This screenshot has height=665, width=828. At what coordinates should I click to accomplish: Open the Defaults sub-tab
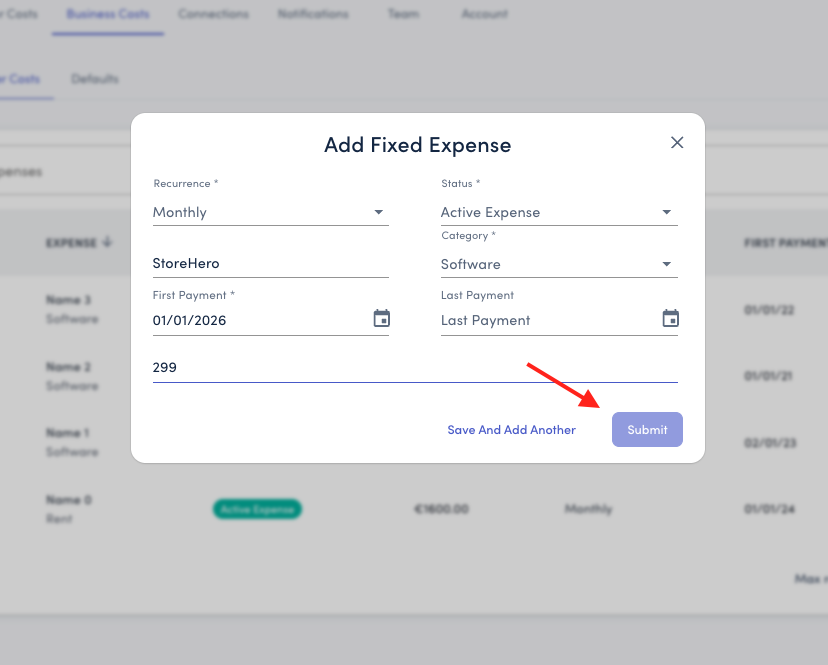click(x=95, y=79)
